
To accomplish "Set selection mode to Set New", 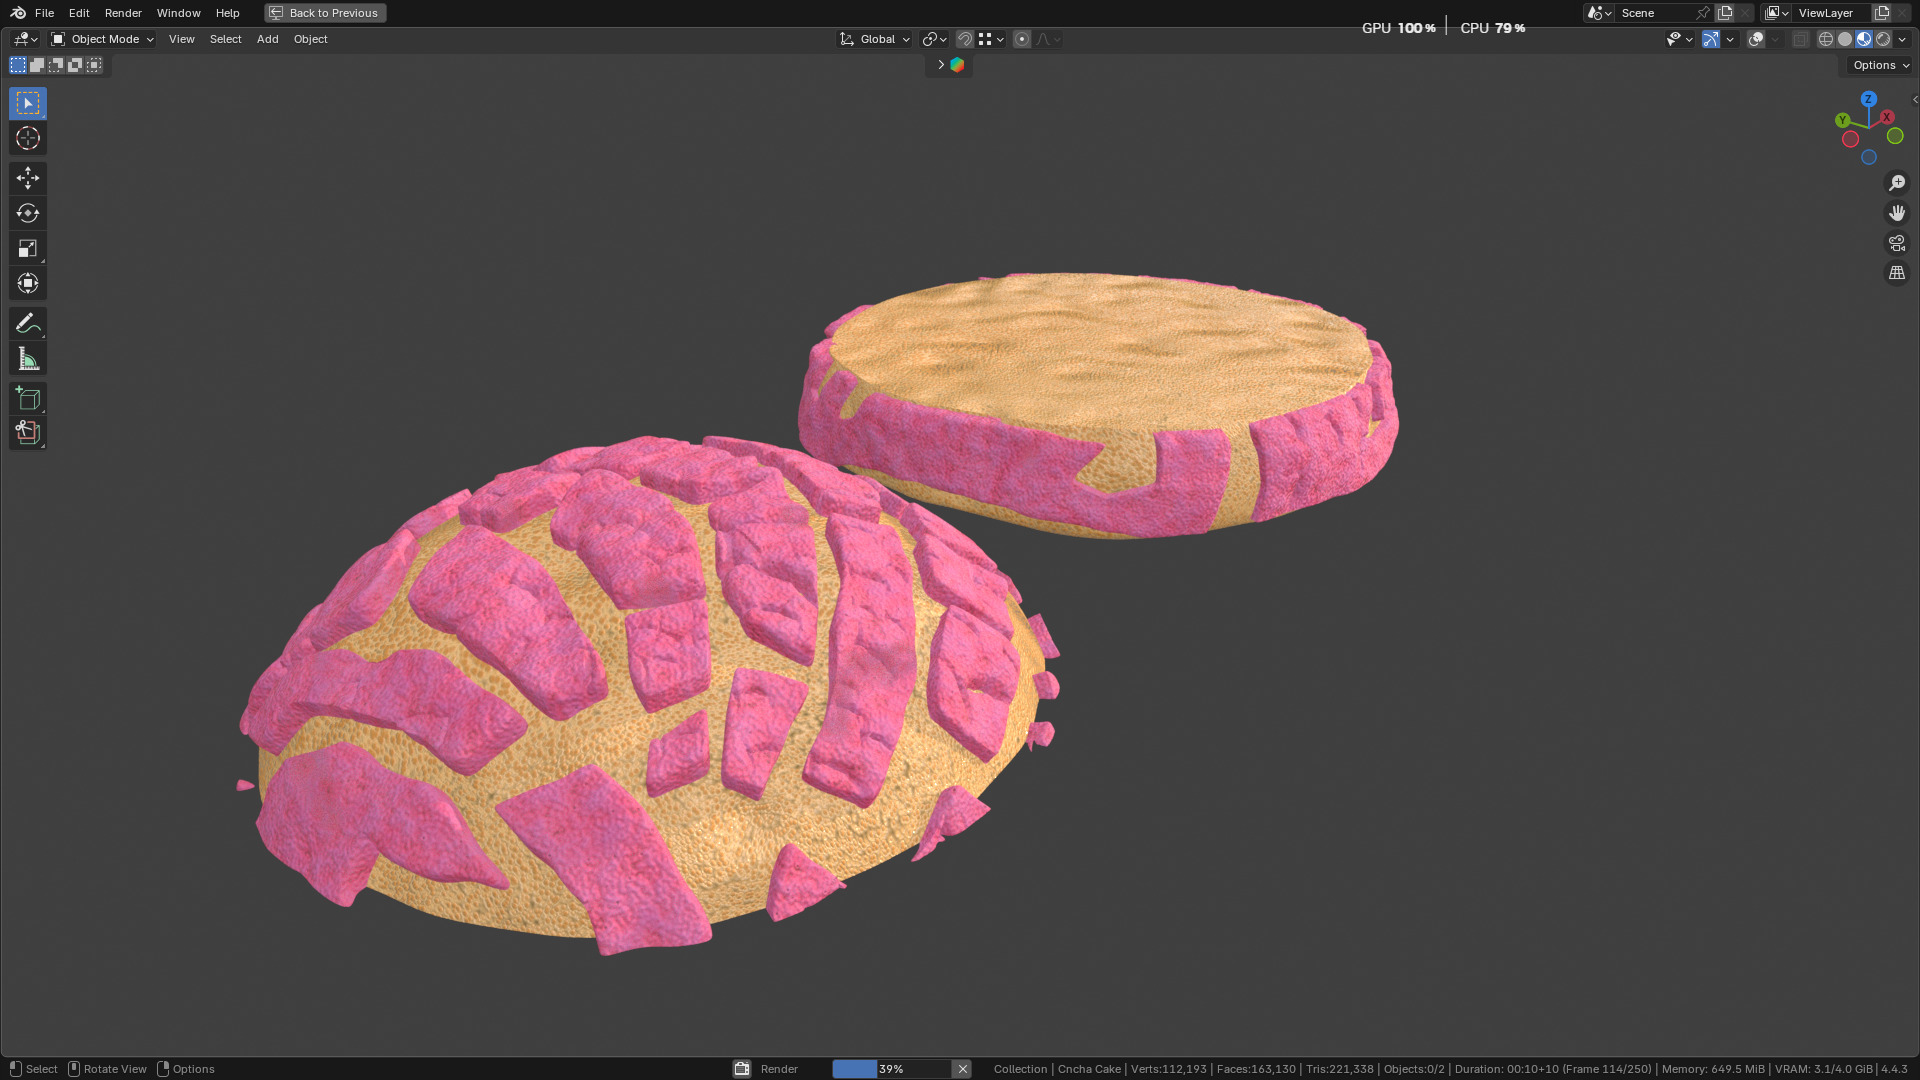I will (x=18, y=65).
